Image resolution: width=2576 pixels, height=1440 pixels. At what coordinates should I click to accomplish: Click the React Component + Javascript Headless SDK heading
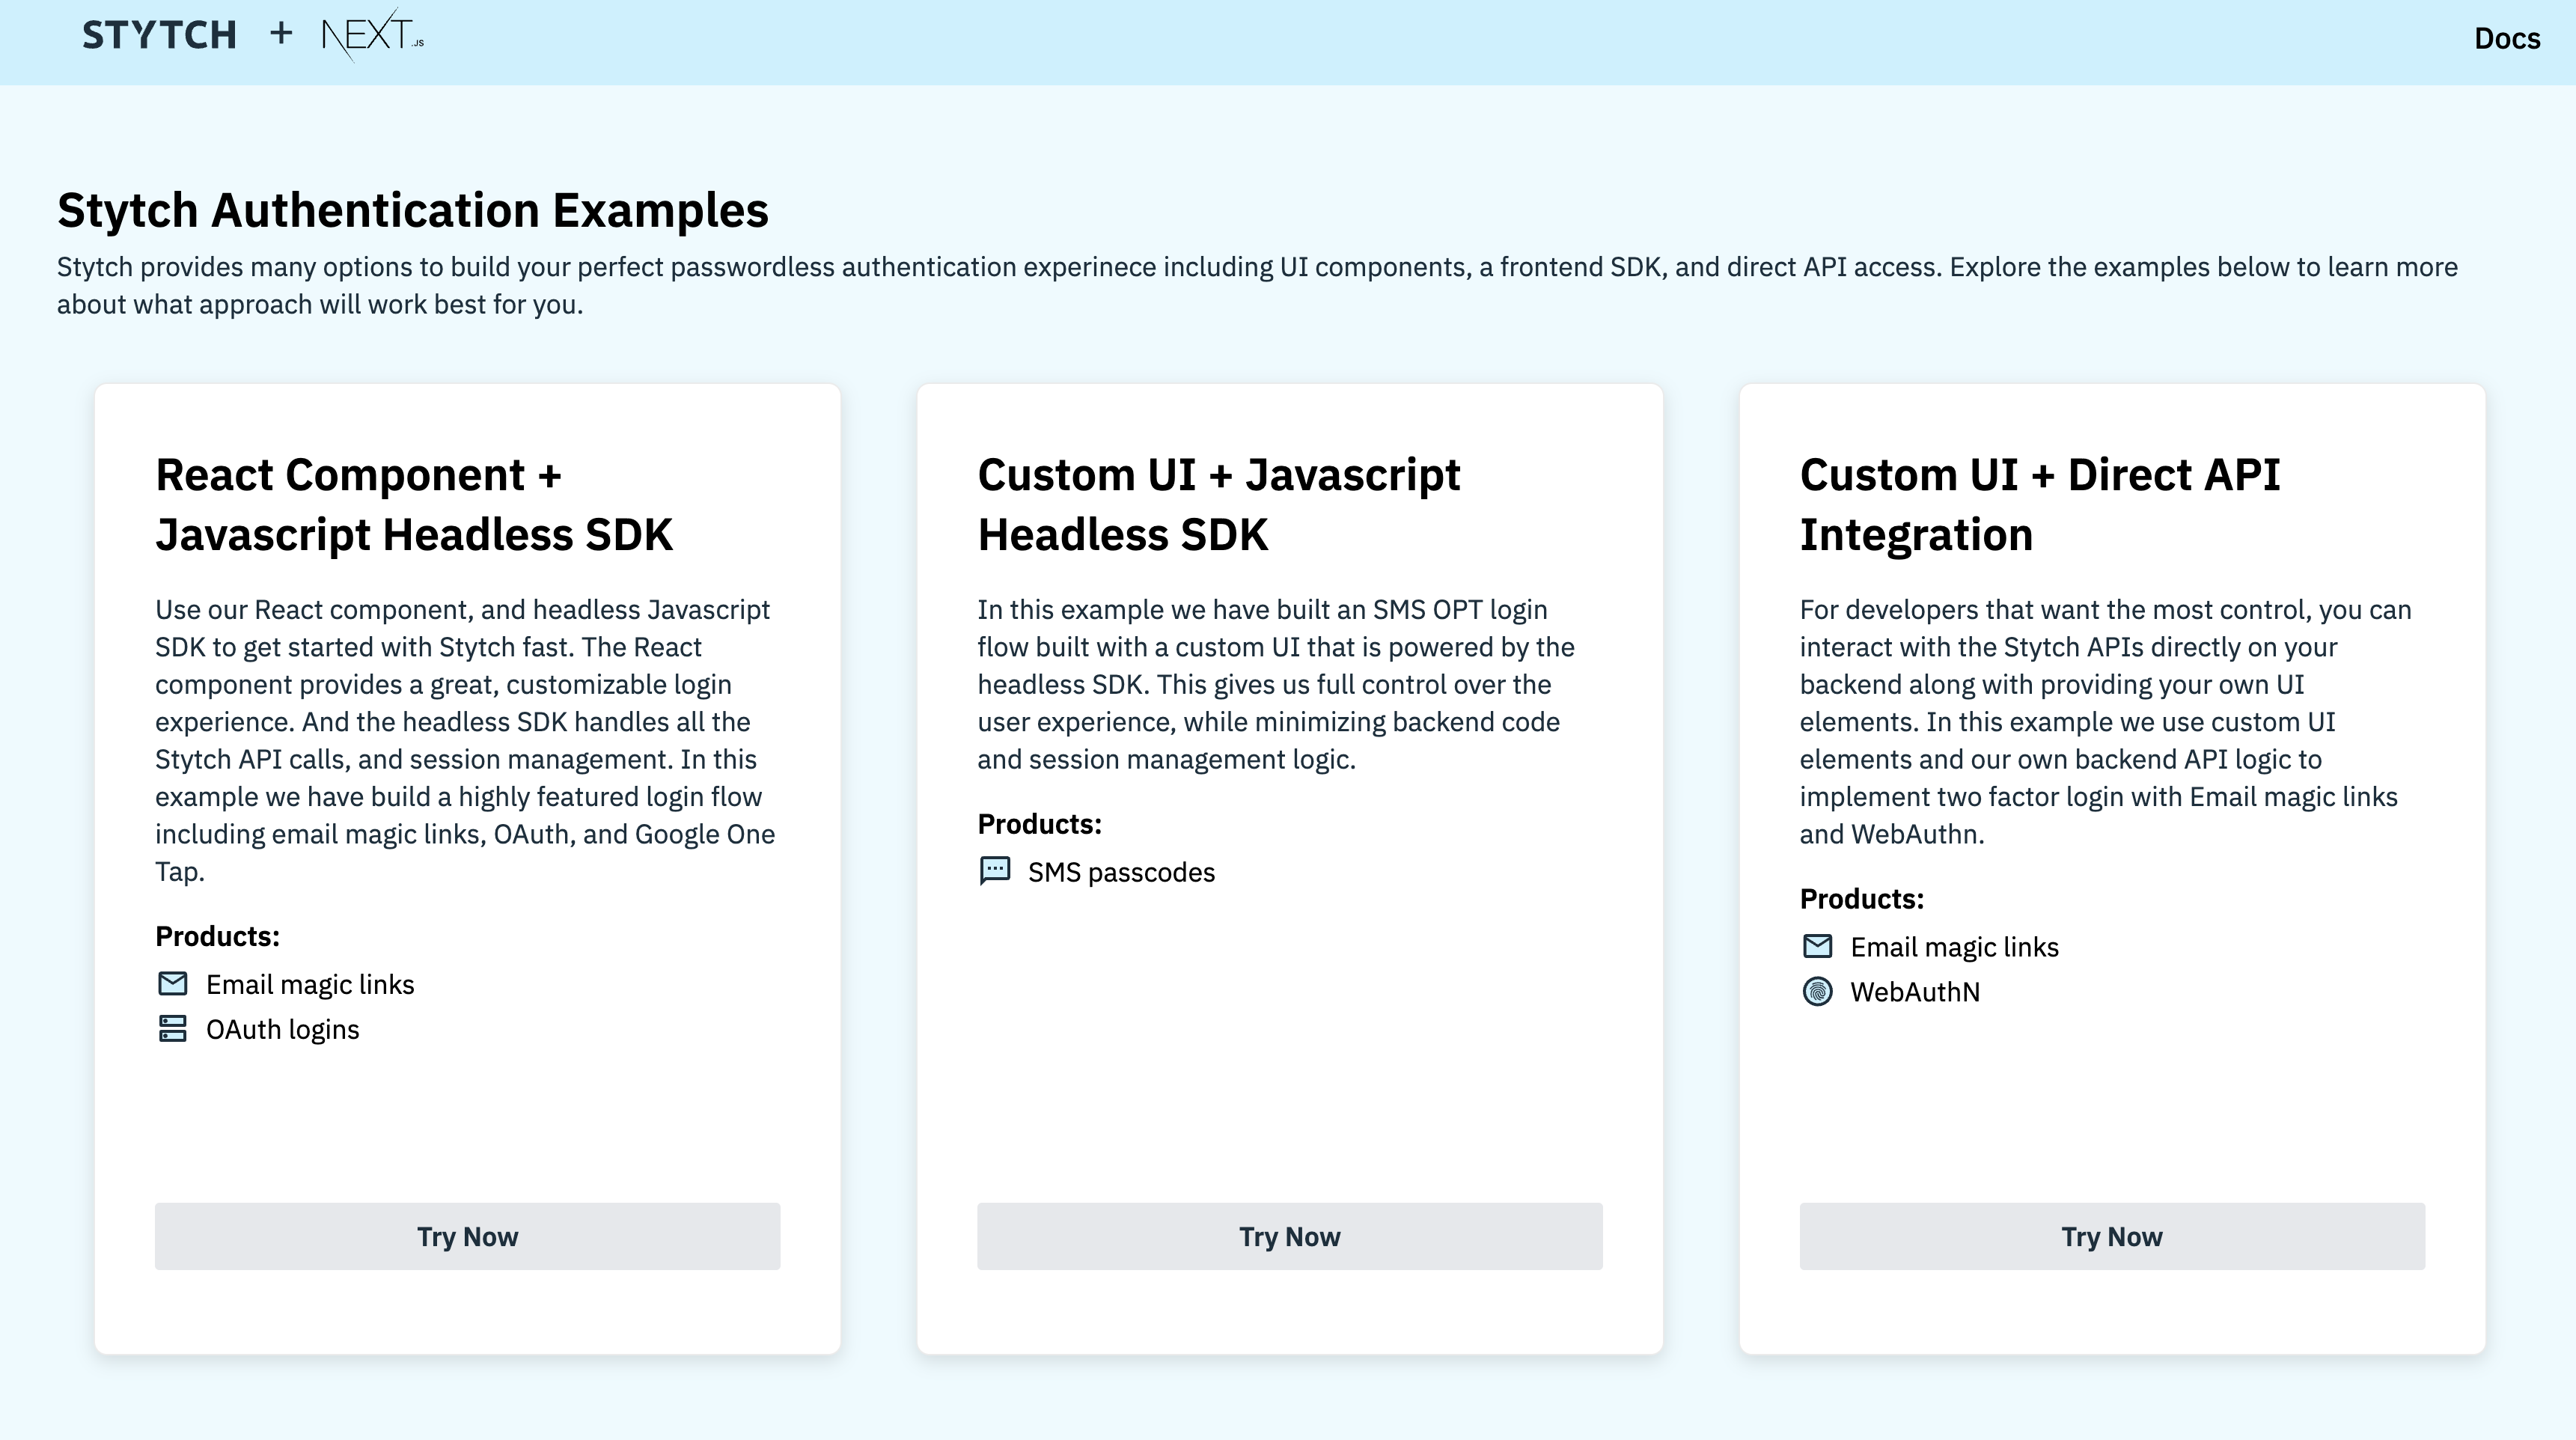[x=414, y=504]
